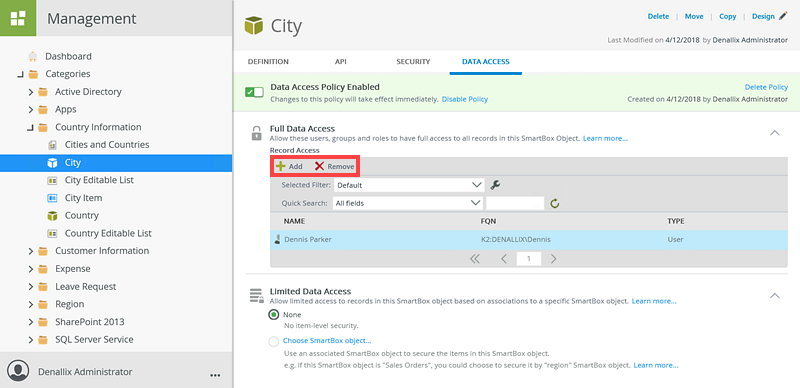Expand the Apps folder arrow
The width and height of the screenshot is (800, 388).
(x=31, y=110)
